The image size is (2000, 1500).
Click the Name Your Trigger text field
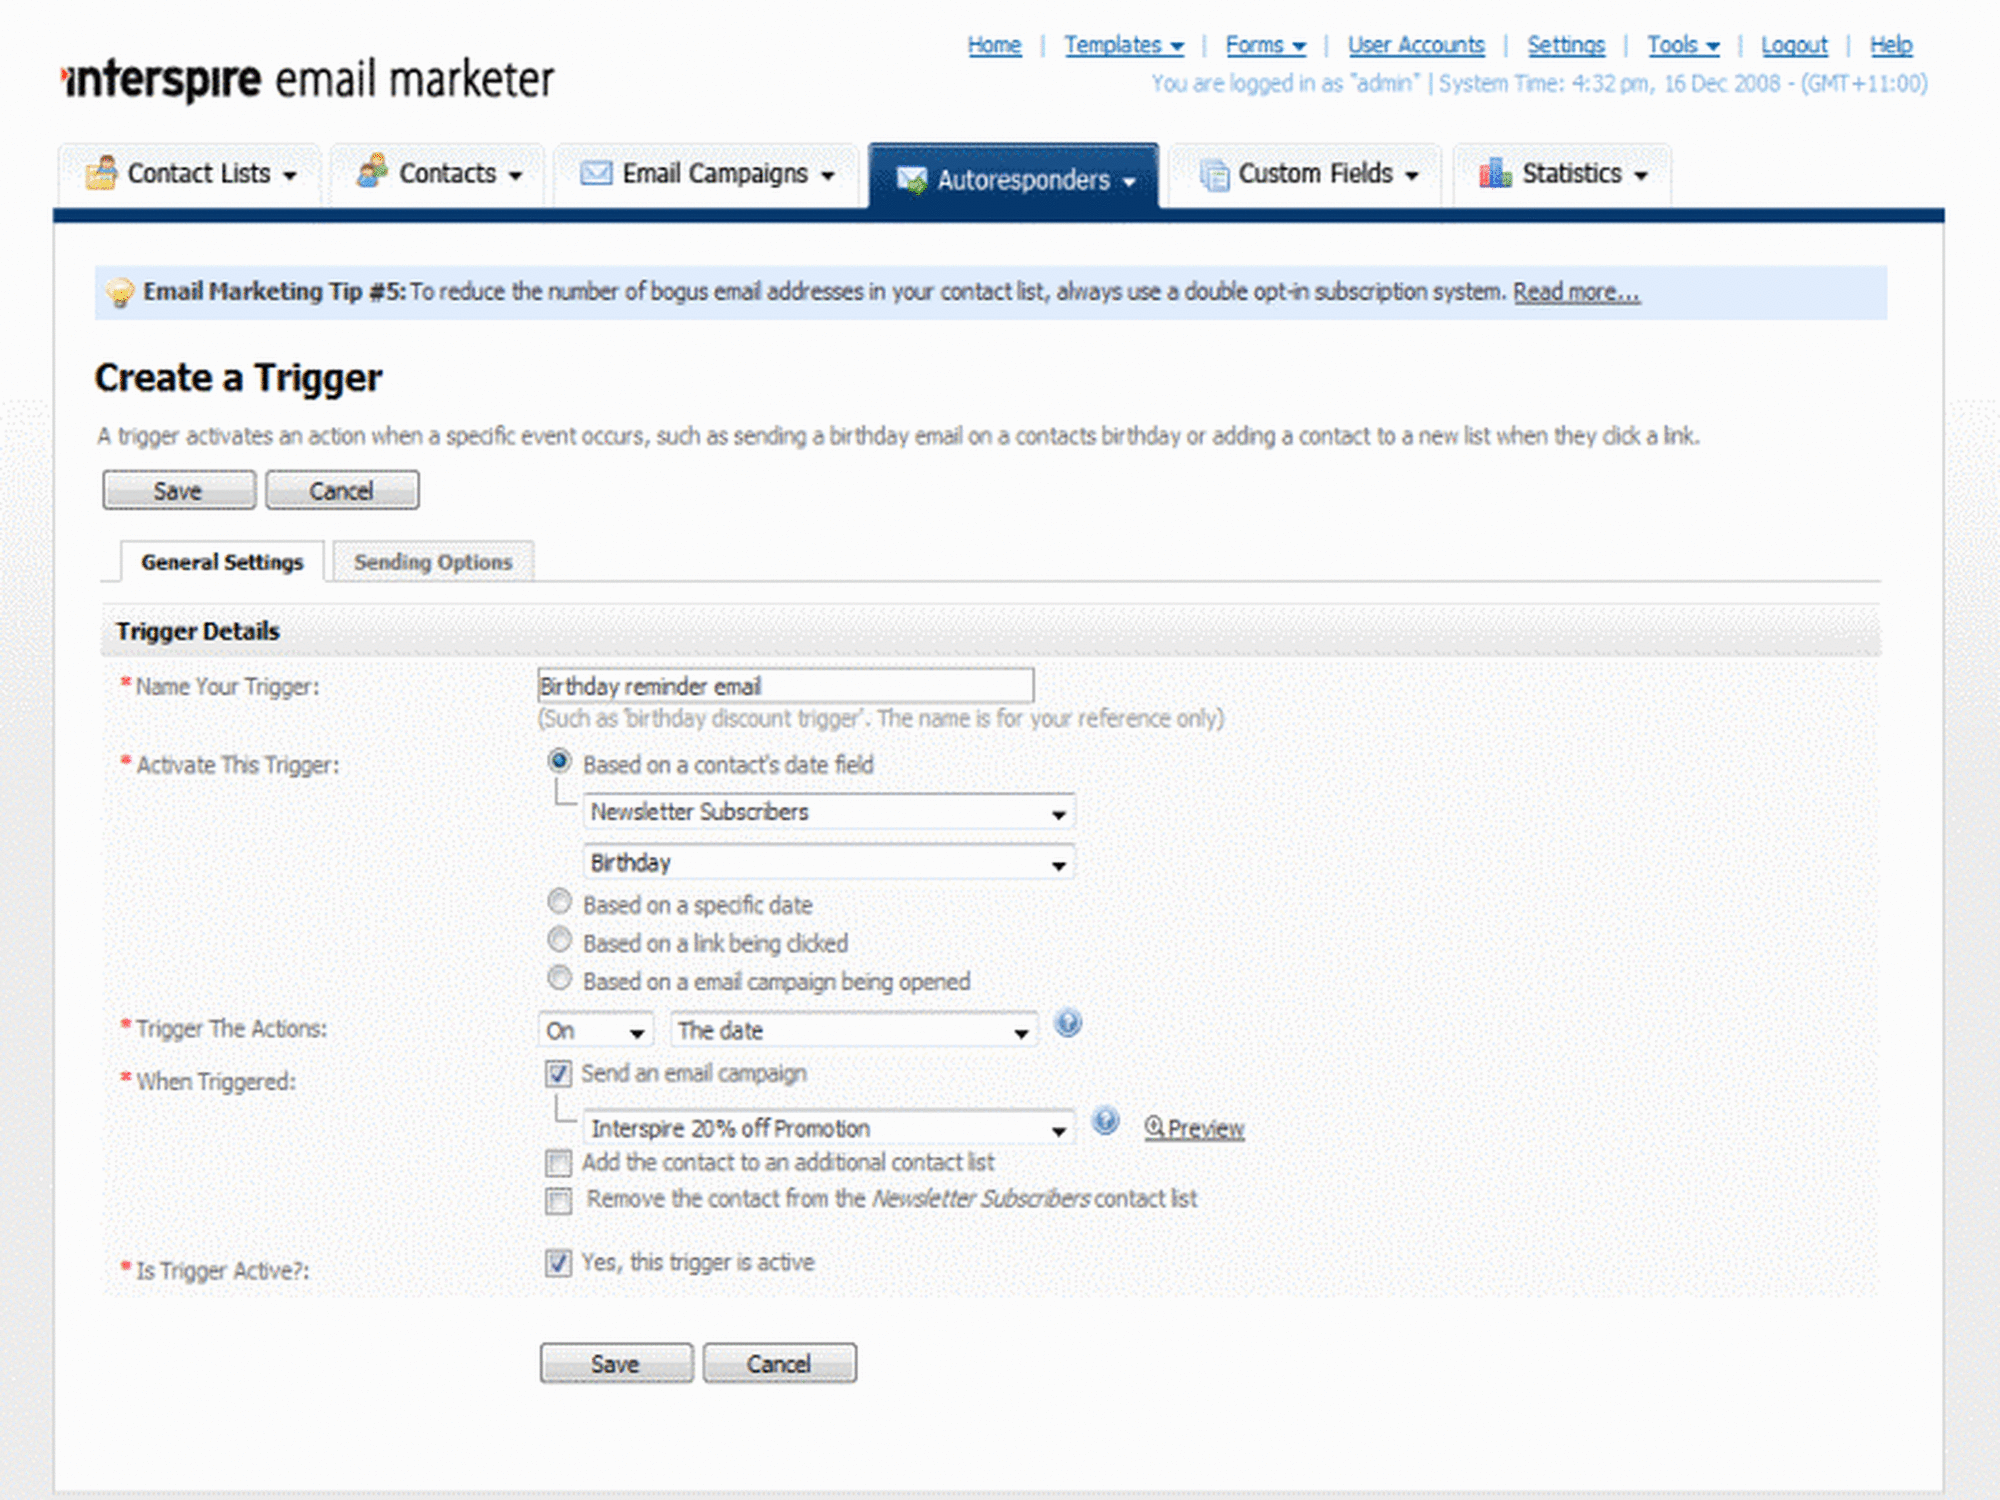tap(785, 686)
